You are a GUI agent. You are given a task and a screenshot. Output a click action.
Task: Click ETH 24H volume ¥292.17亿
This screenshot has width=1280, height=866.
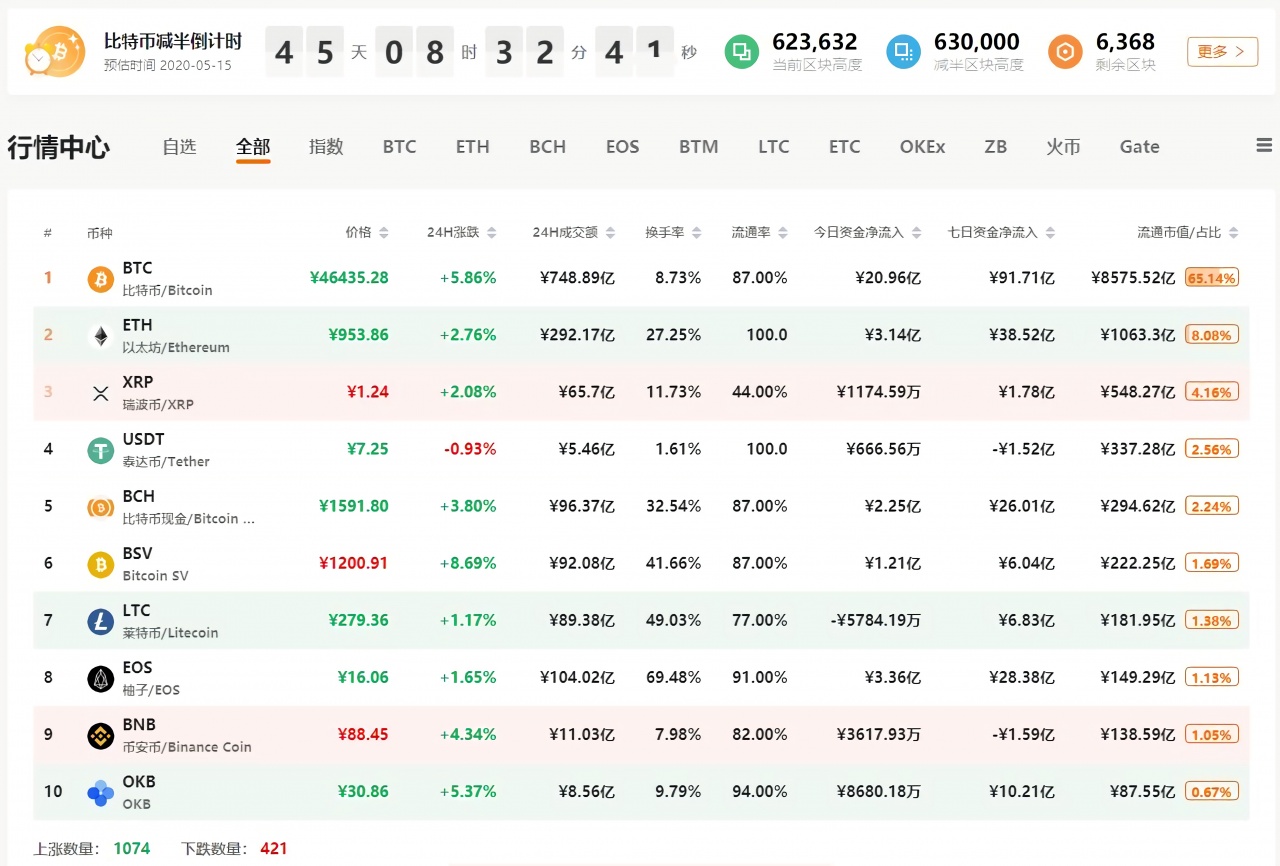click(x=577, y=334)
